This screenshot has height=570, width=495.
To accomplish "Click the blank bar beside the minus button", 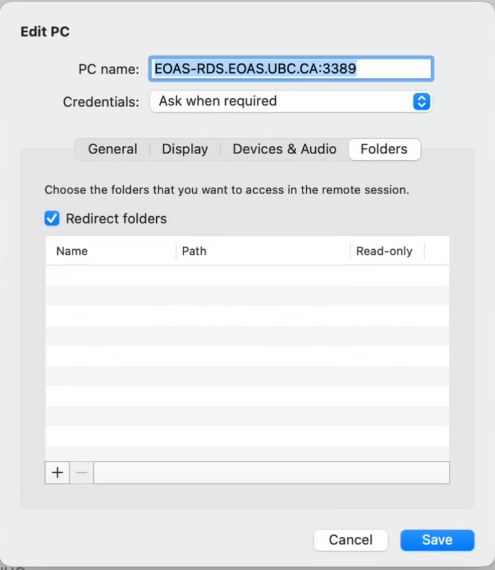I will click(x=271, y=473).
